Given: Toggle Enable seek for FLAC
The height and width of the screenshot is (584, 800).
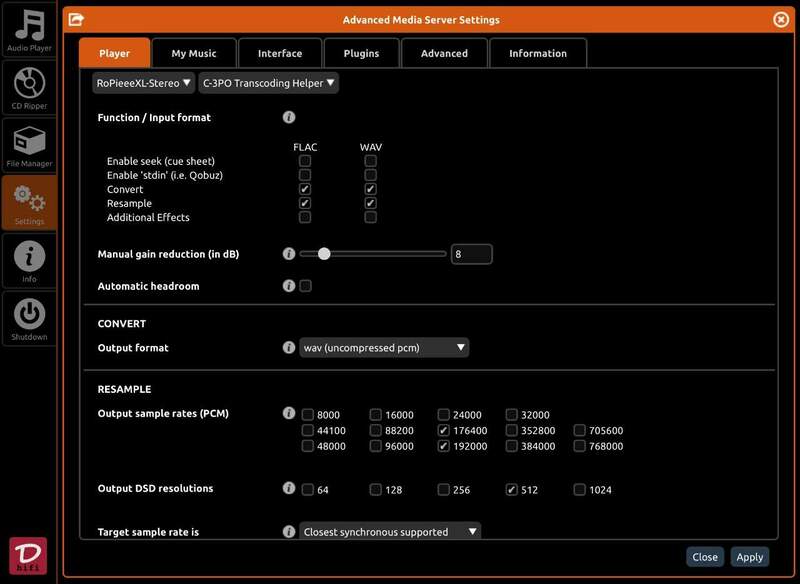Looking at the screenshot, I should [x=305, y=161].
